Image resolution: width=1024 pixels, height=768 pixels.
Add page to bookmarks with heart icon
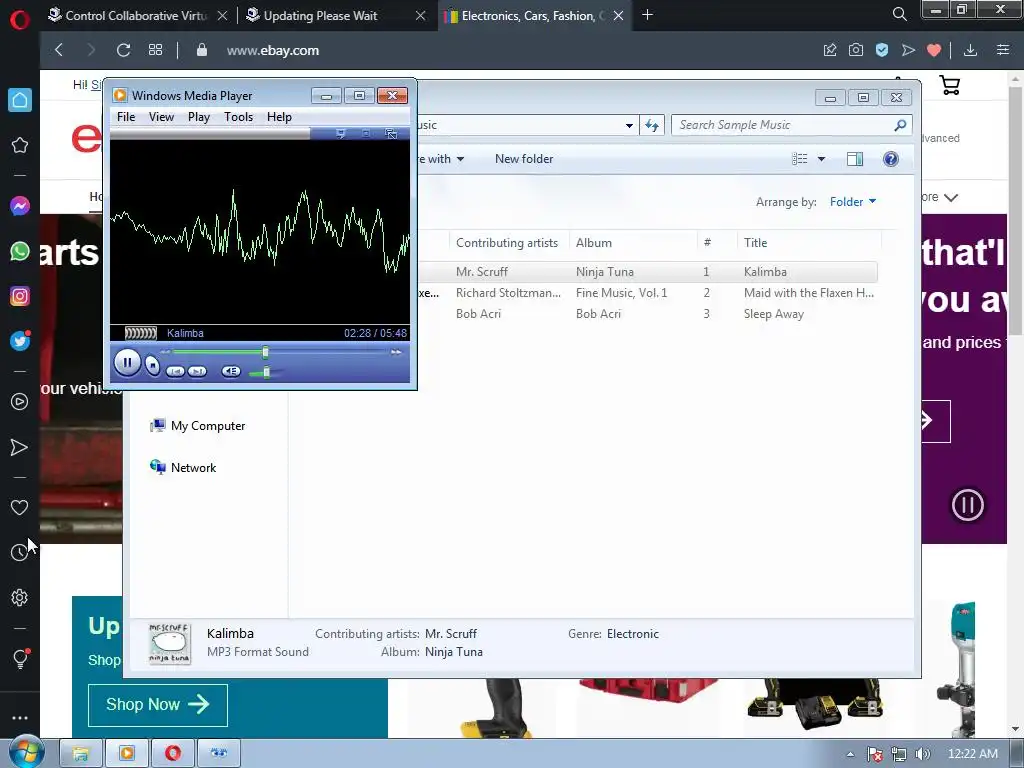pos(934,50)
